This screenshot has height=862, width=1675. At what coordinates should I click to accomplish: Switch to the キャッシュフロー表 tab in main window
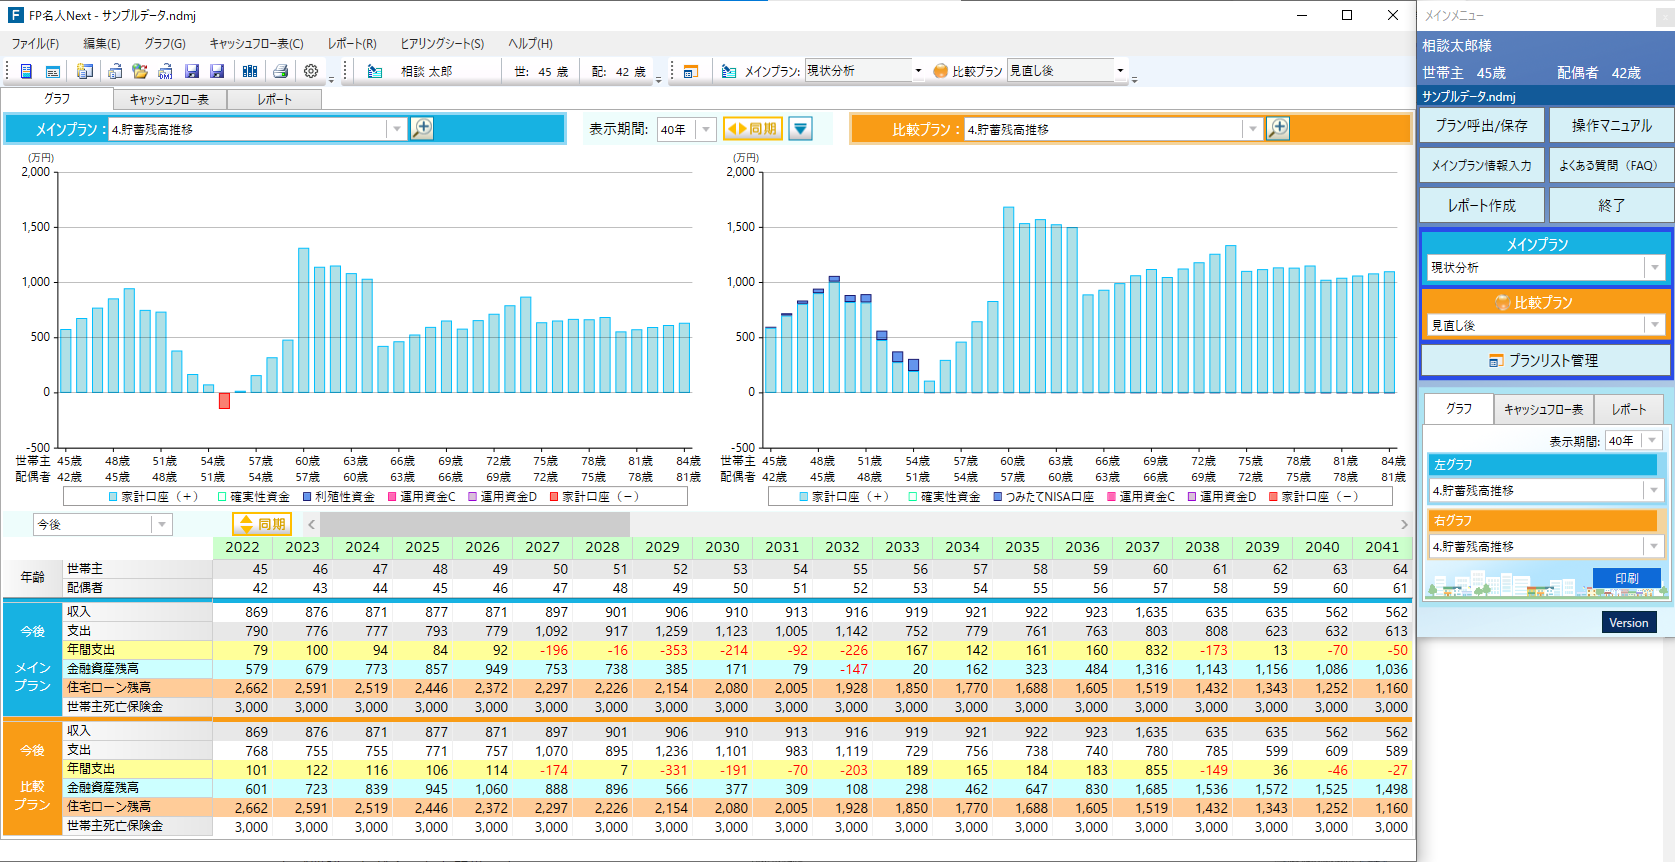click(x=169, y=99)
